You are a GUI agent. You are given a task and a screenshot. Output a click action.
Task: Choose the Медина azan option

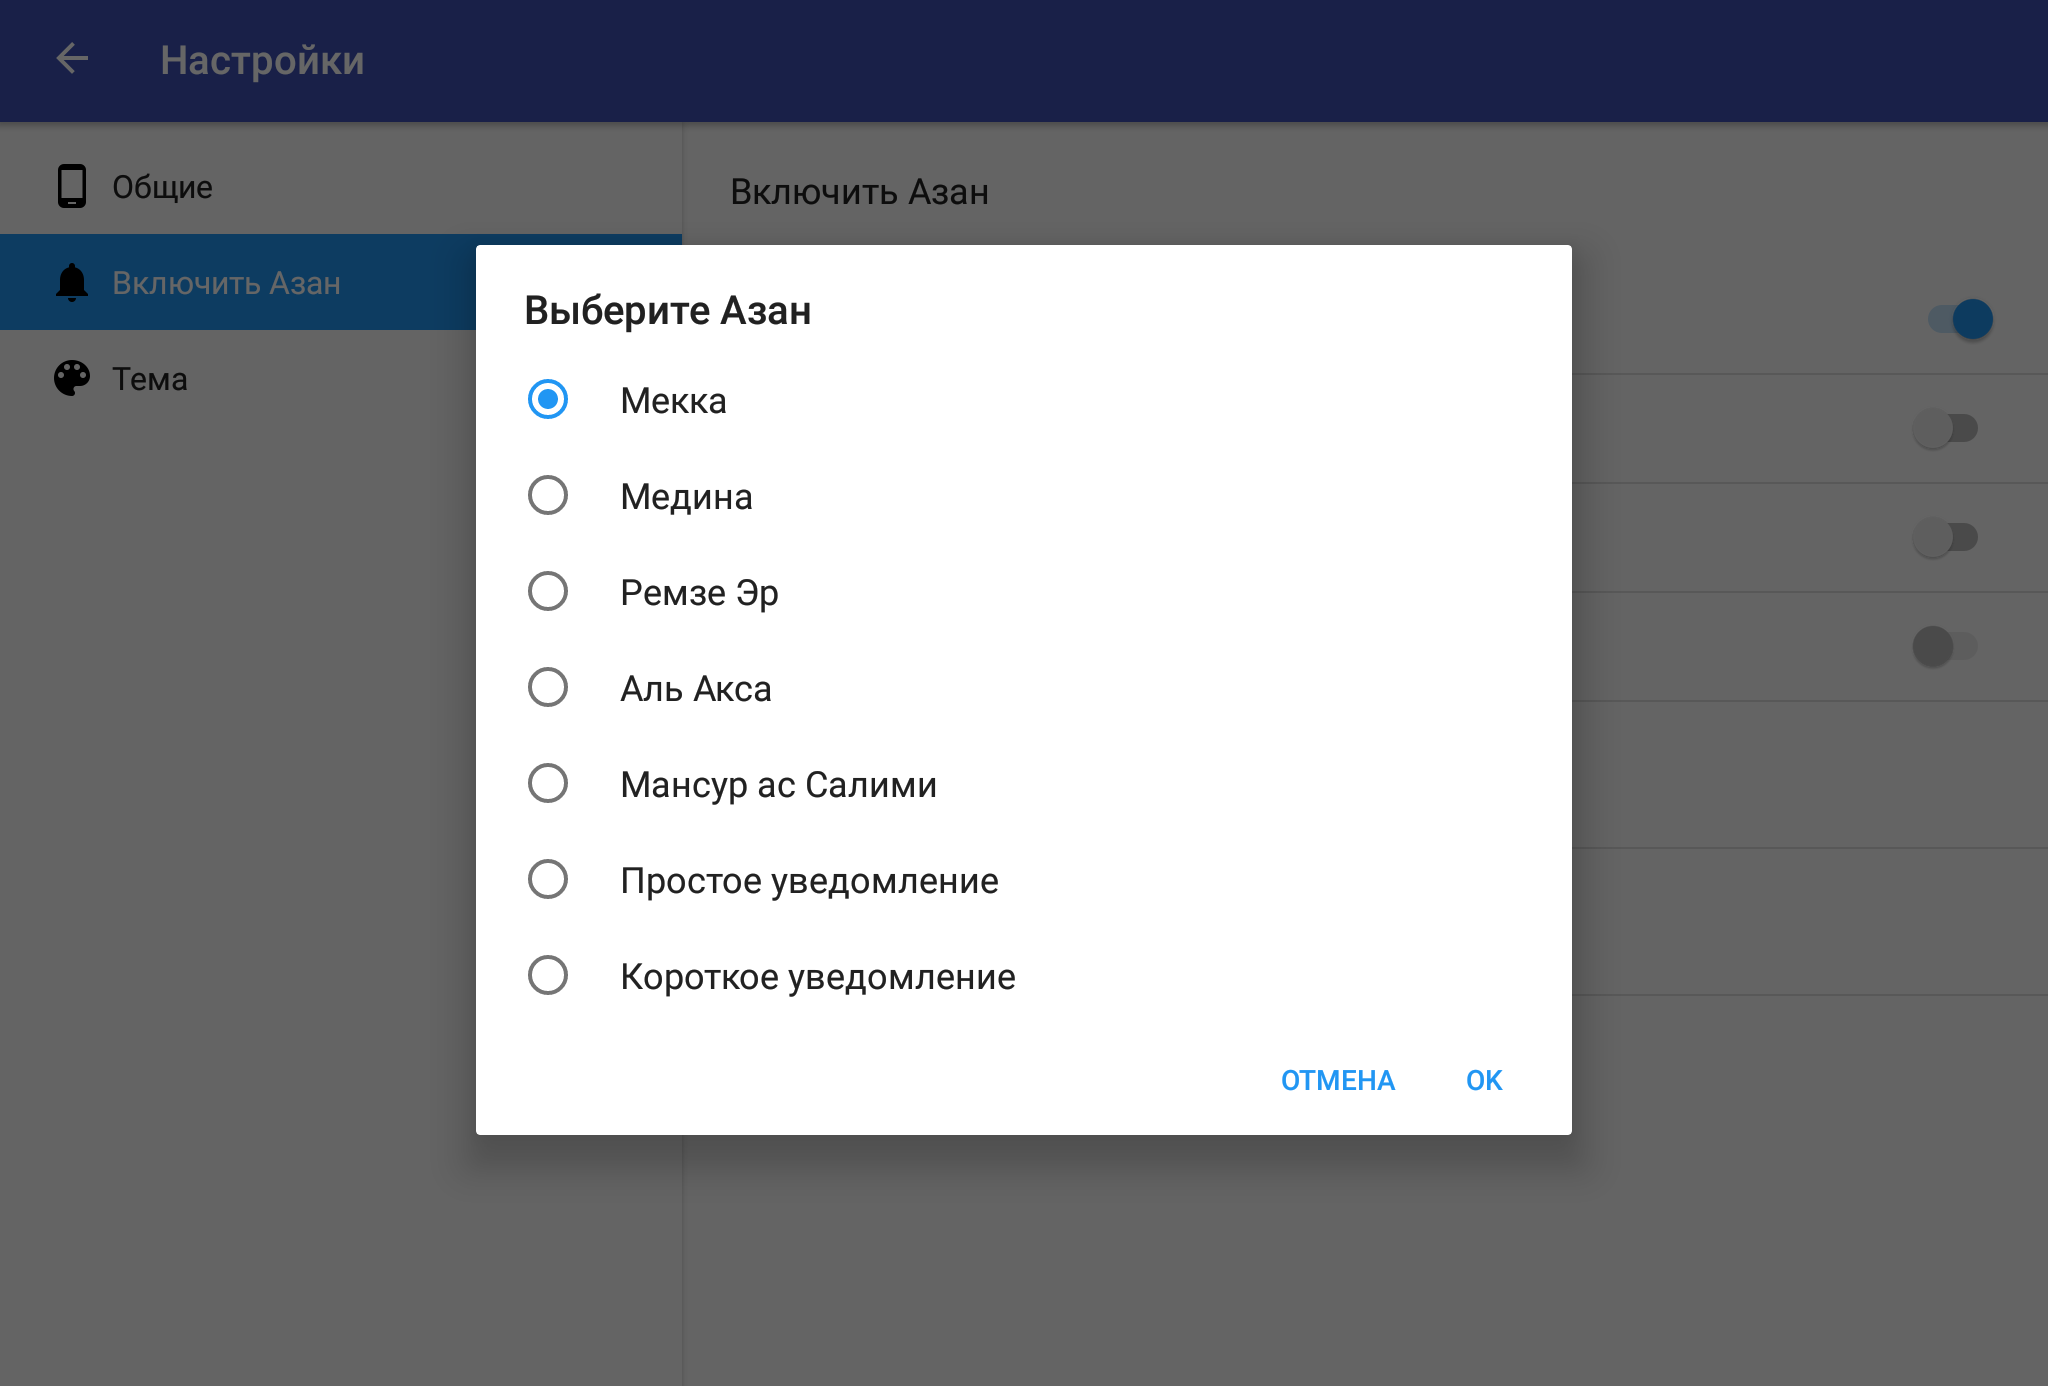[x=548, y=496]
